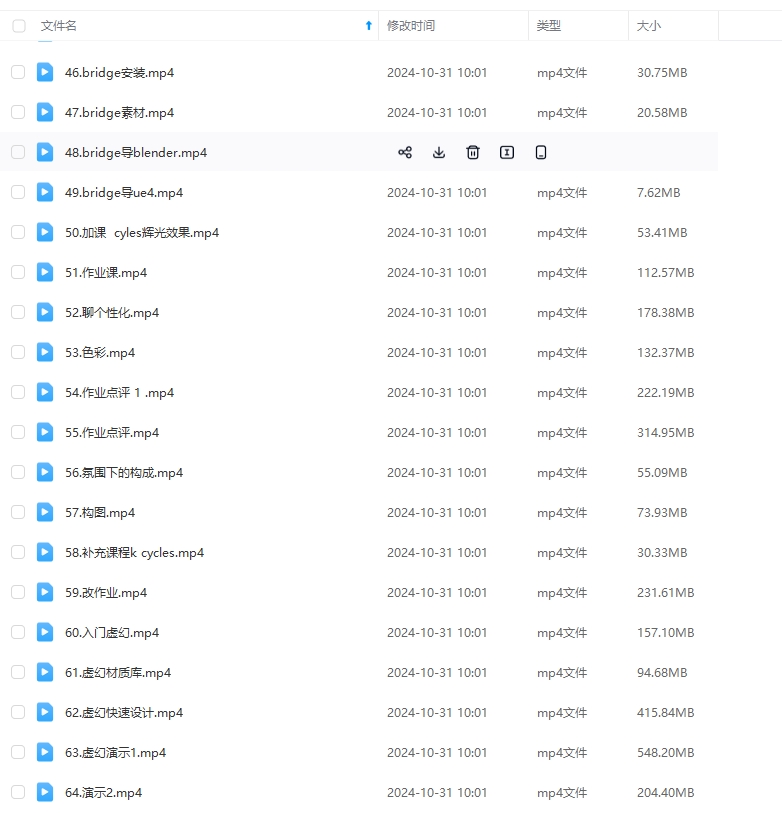Sort by 修改时间 column header
Screen dimensions: 782x813
(411, 26)
